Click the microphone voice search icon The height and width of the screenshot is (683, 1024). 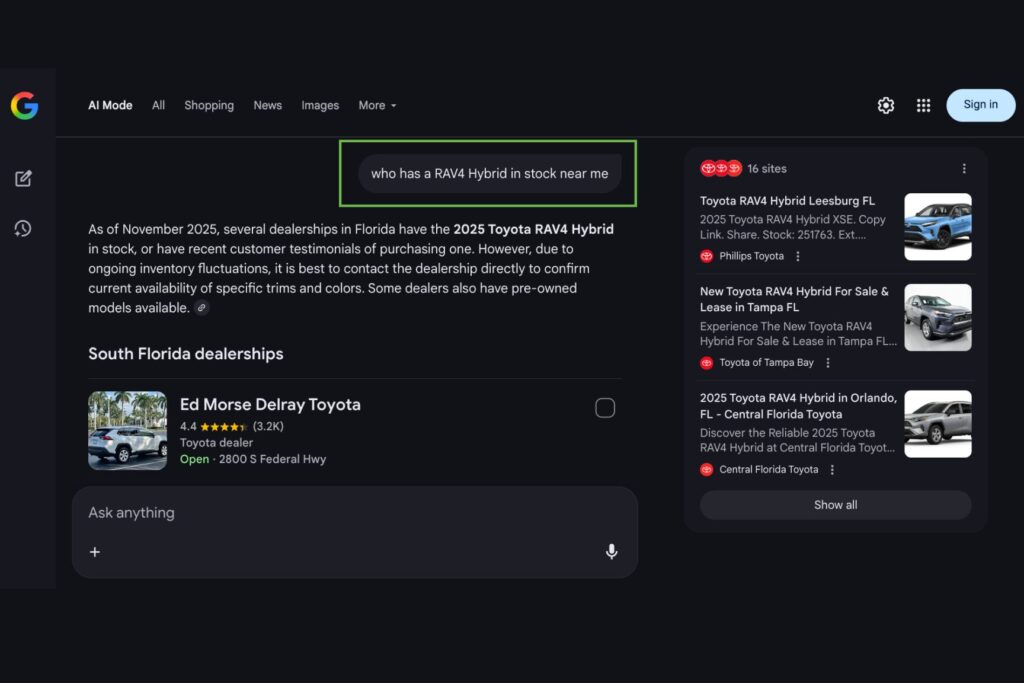pyautogui.click(x=611, y=552)
